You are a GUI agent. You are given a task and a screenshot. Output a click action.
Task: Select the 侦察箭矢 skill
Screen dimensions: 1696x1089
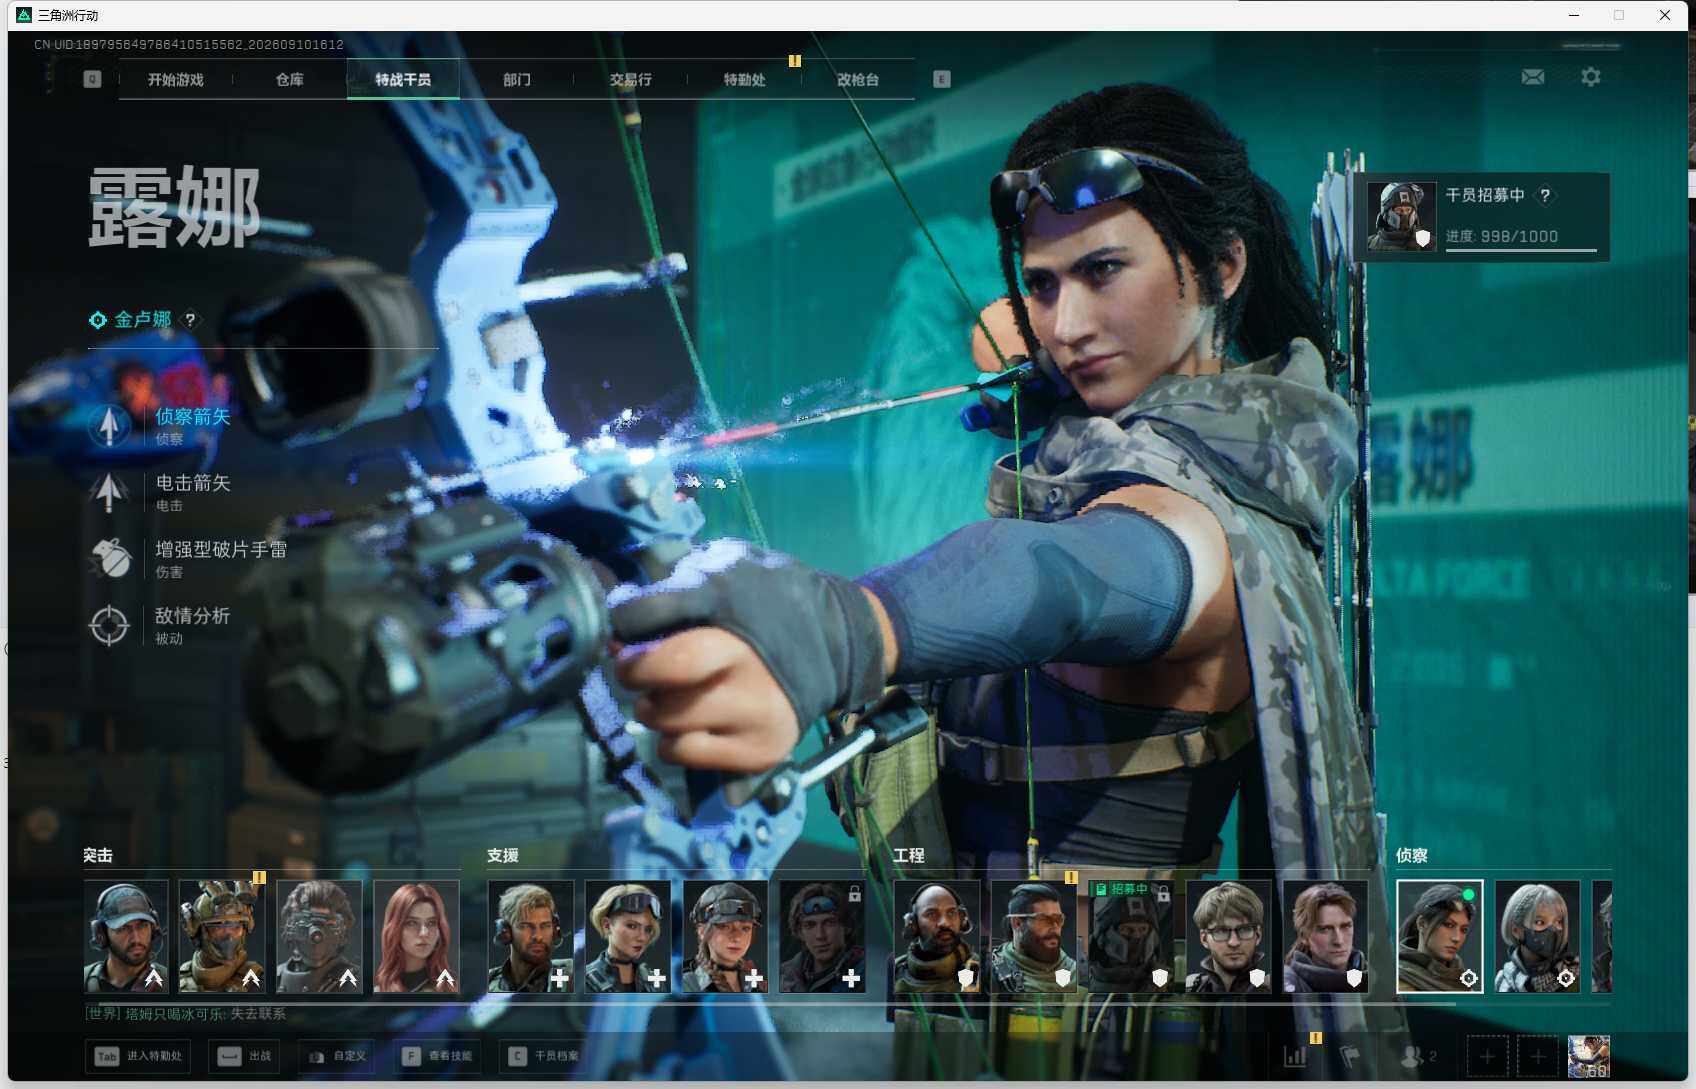(x=160, y=425)
